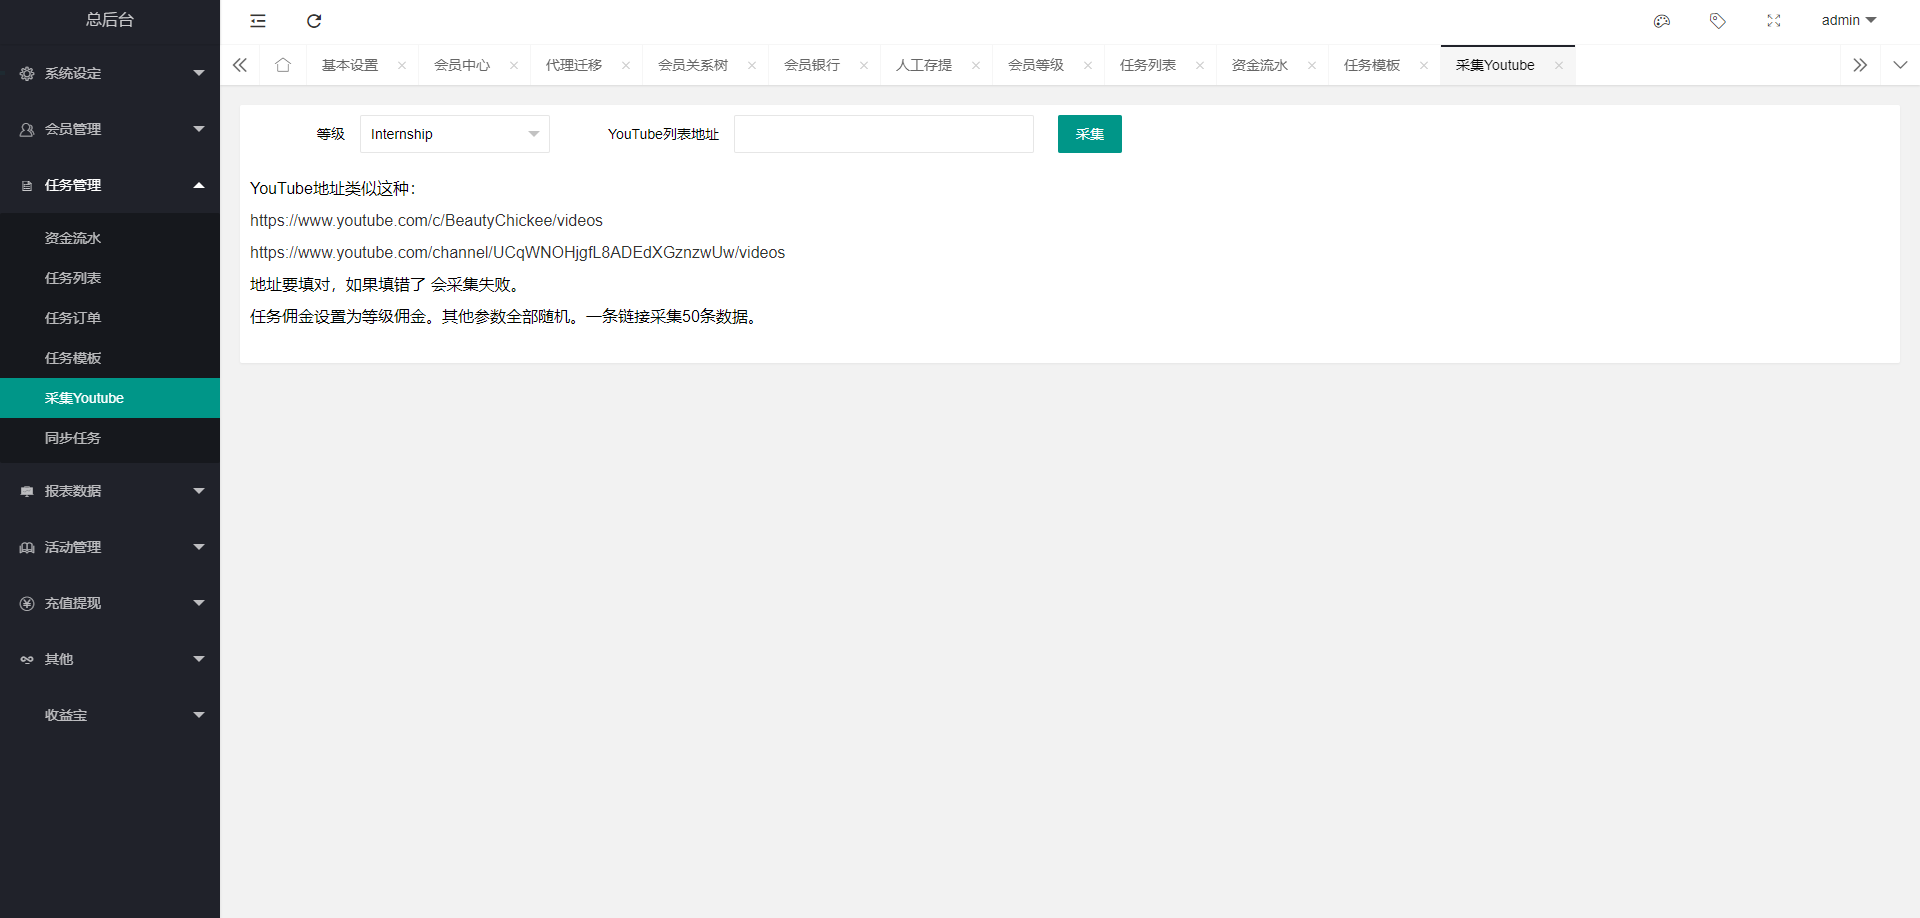This screenshot has width=1920, height=918.
Task: Click the tag note icon
Action: click(1717, 21)
